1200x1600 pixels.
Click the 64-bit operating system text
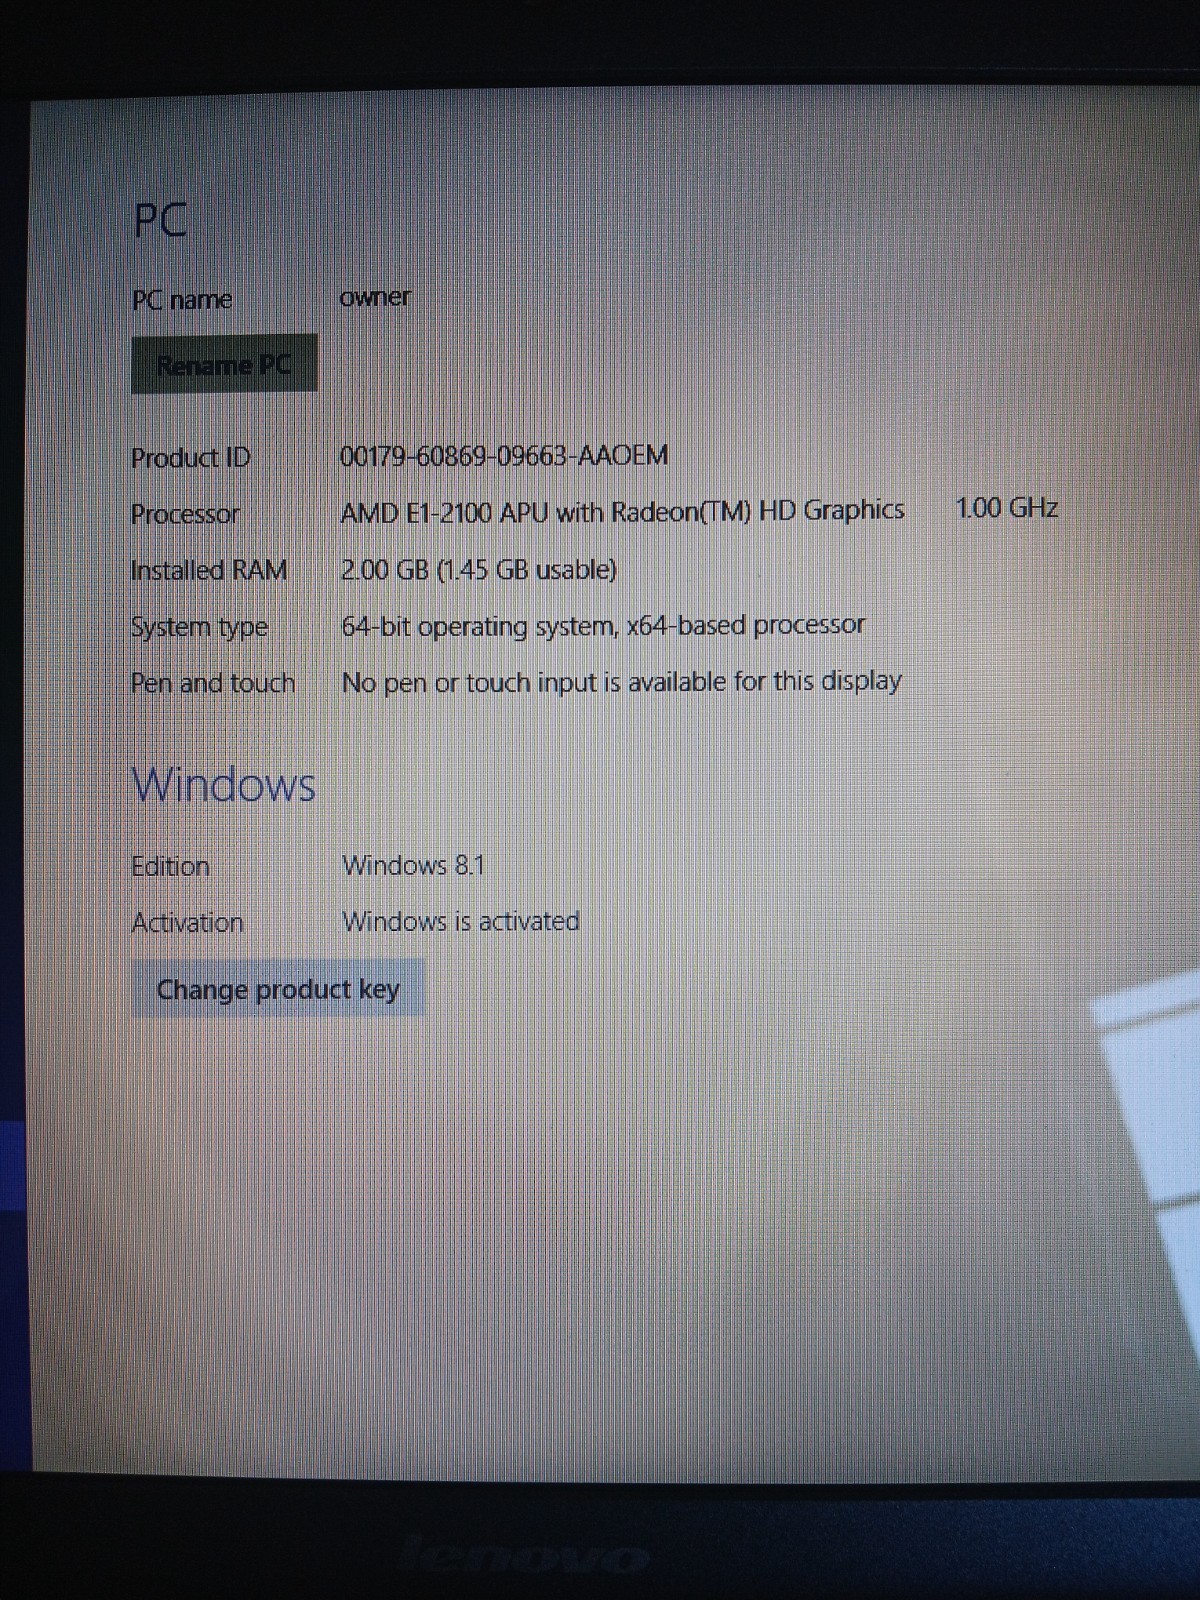(603, 626)
